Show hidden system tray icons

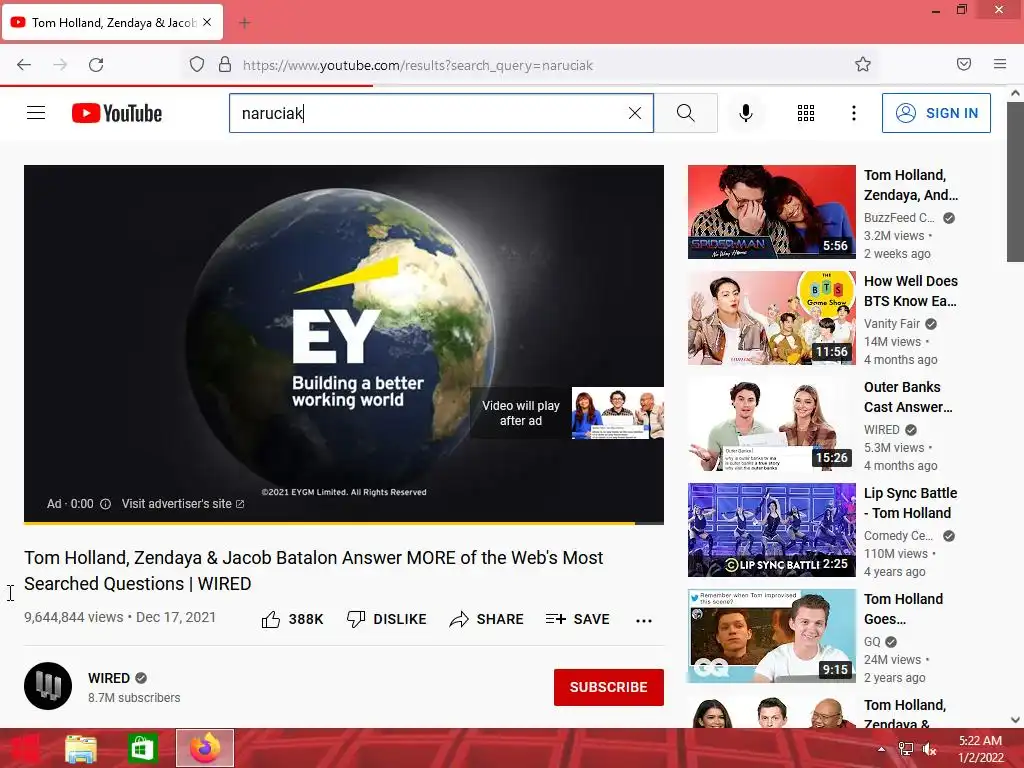click(x=881, y=749)
